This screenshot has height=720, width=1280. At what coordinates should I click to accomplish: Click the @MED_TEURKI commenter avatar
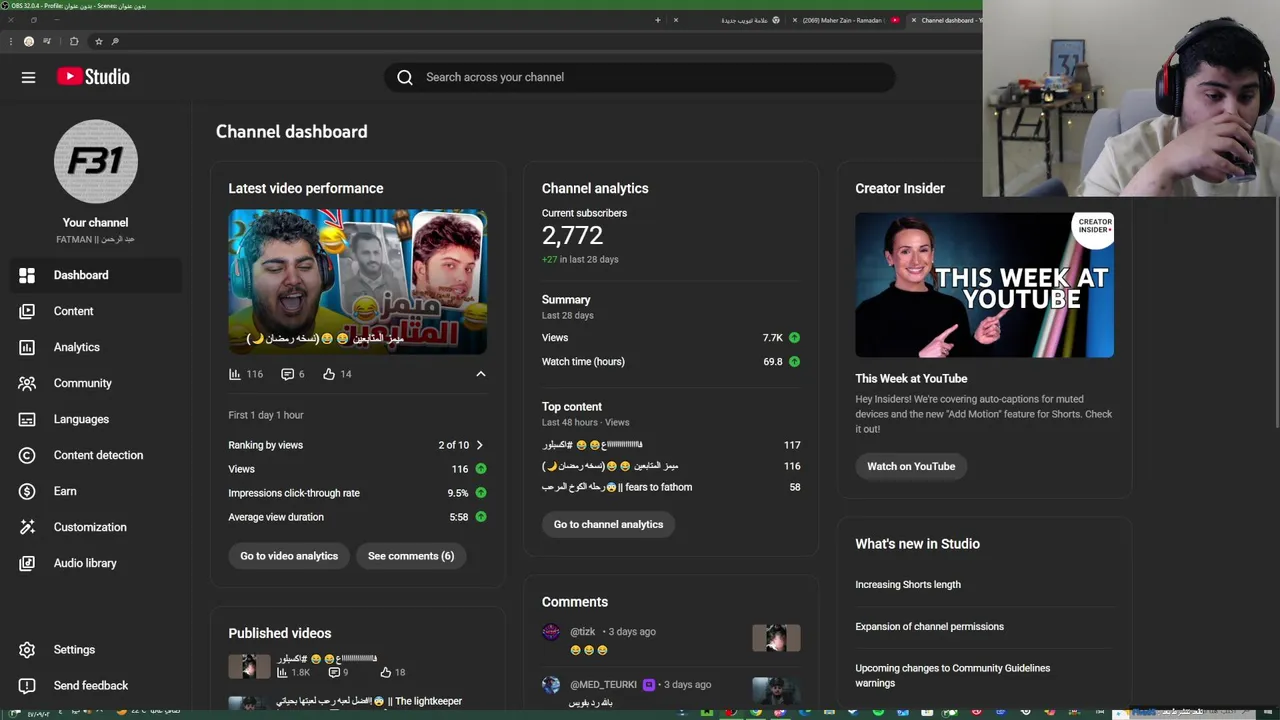tap(551, 685)
